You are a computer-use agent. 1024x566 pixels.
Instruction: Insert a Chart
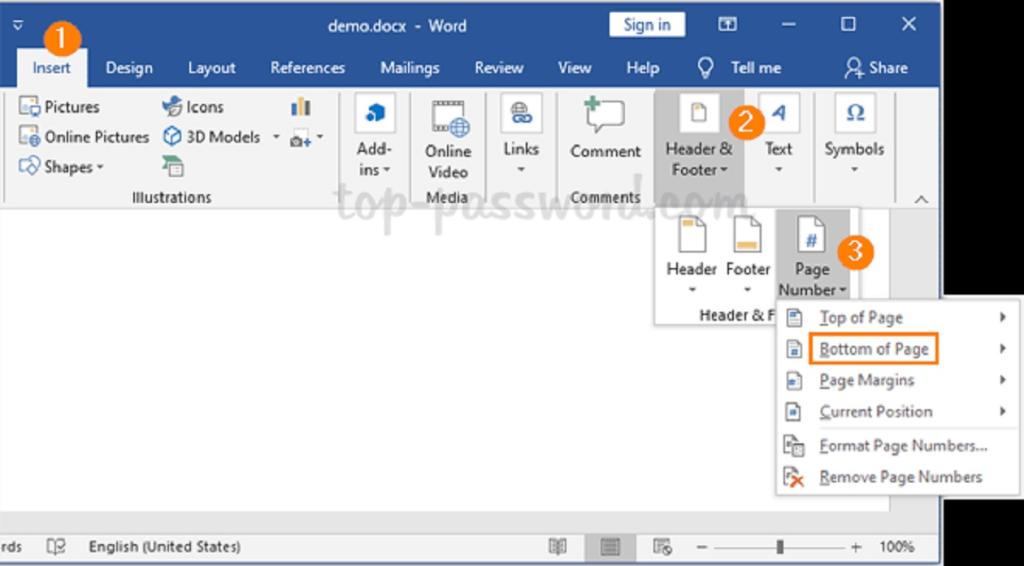coord(300,106)
